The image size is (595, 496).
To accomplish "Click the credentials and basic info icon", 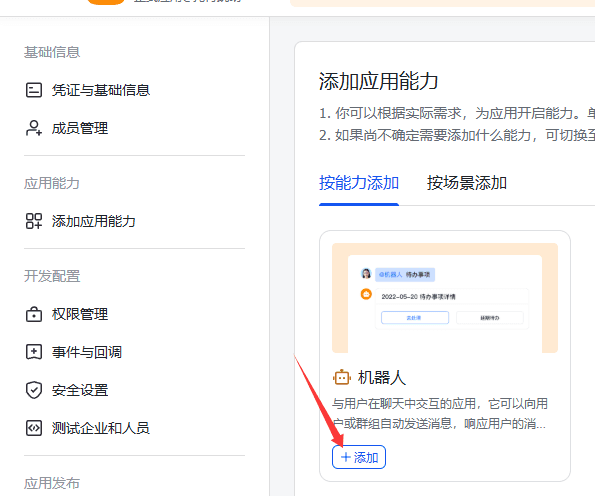I will [34, 90].
